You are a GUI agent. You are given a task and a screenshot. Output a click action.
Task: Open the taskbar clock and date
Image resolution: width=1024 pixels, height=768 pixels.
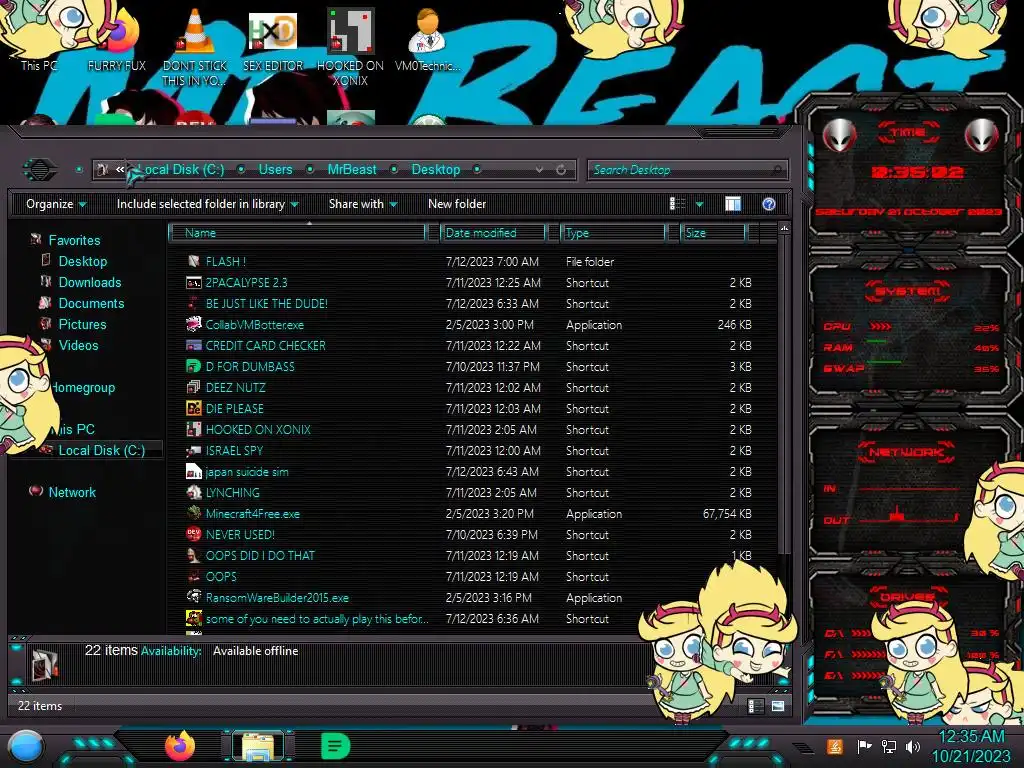(971, 746)
